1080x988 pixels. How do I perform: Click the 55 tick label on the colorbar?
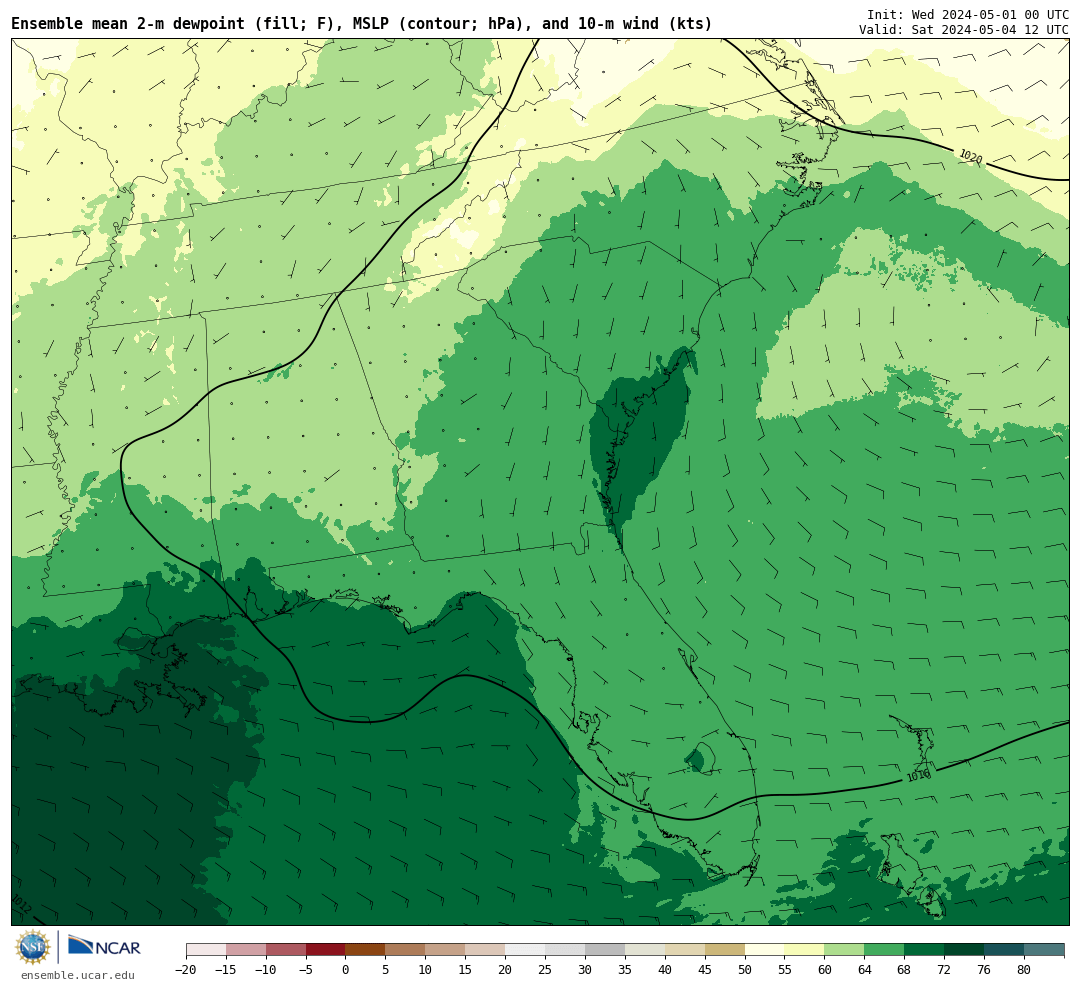pyautogui.click(x=785, y=969)
